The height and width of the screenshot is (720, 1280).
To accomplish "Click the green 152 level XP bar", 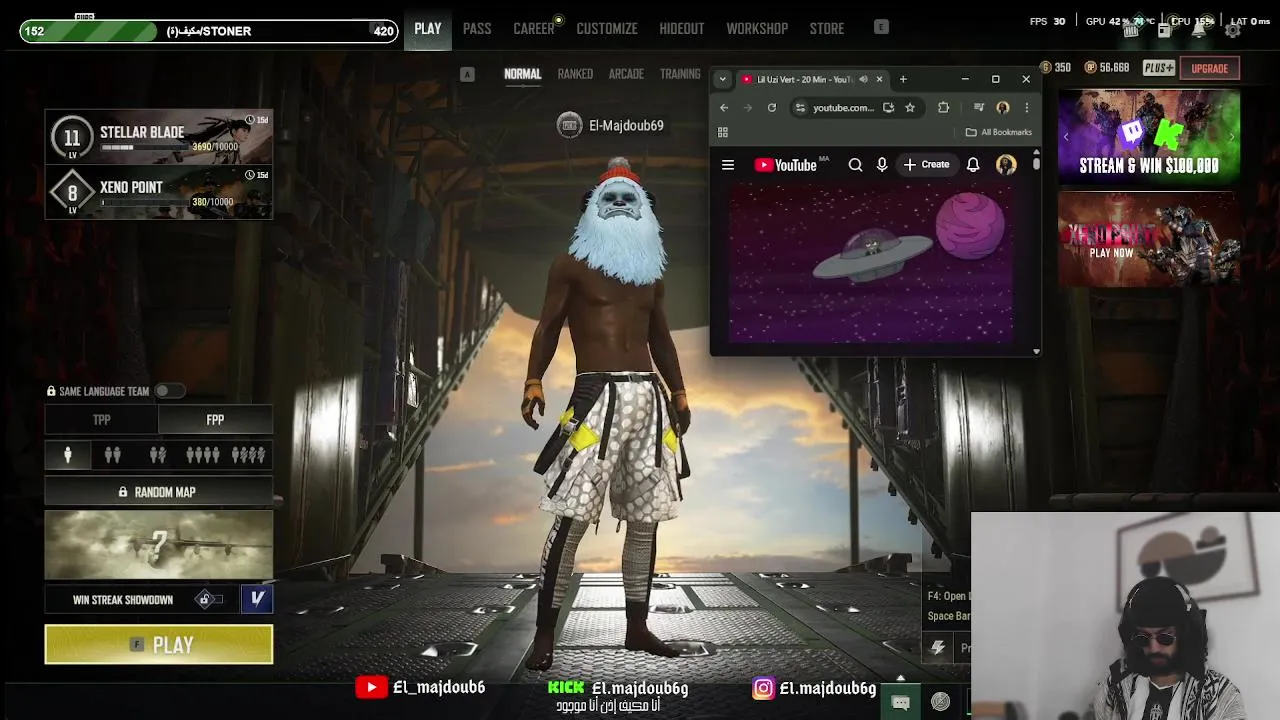I will (x=208, y=31).
